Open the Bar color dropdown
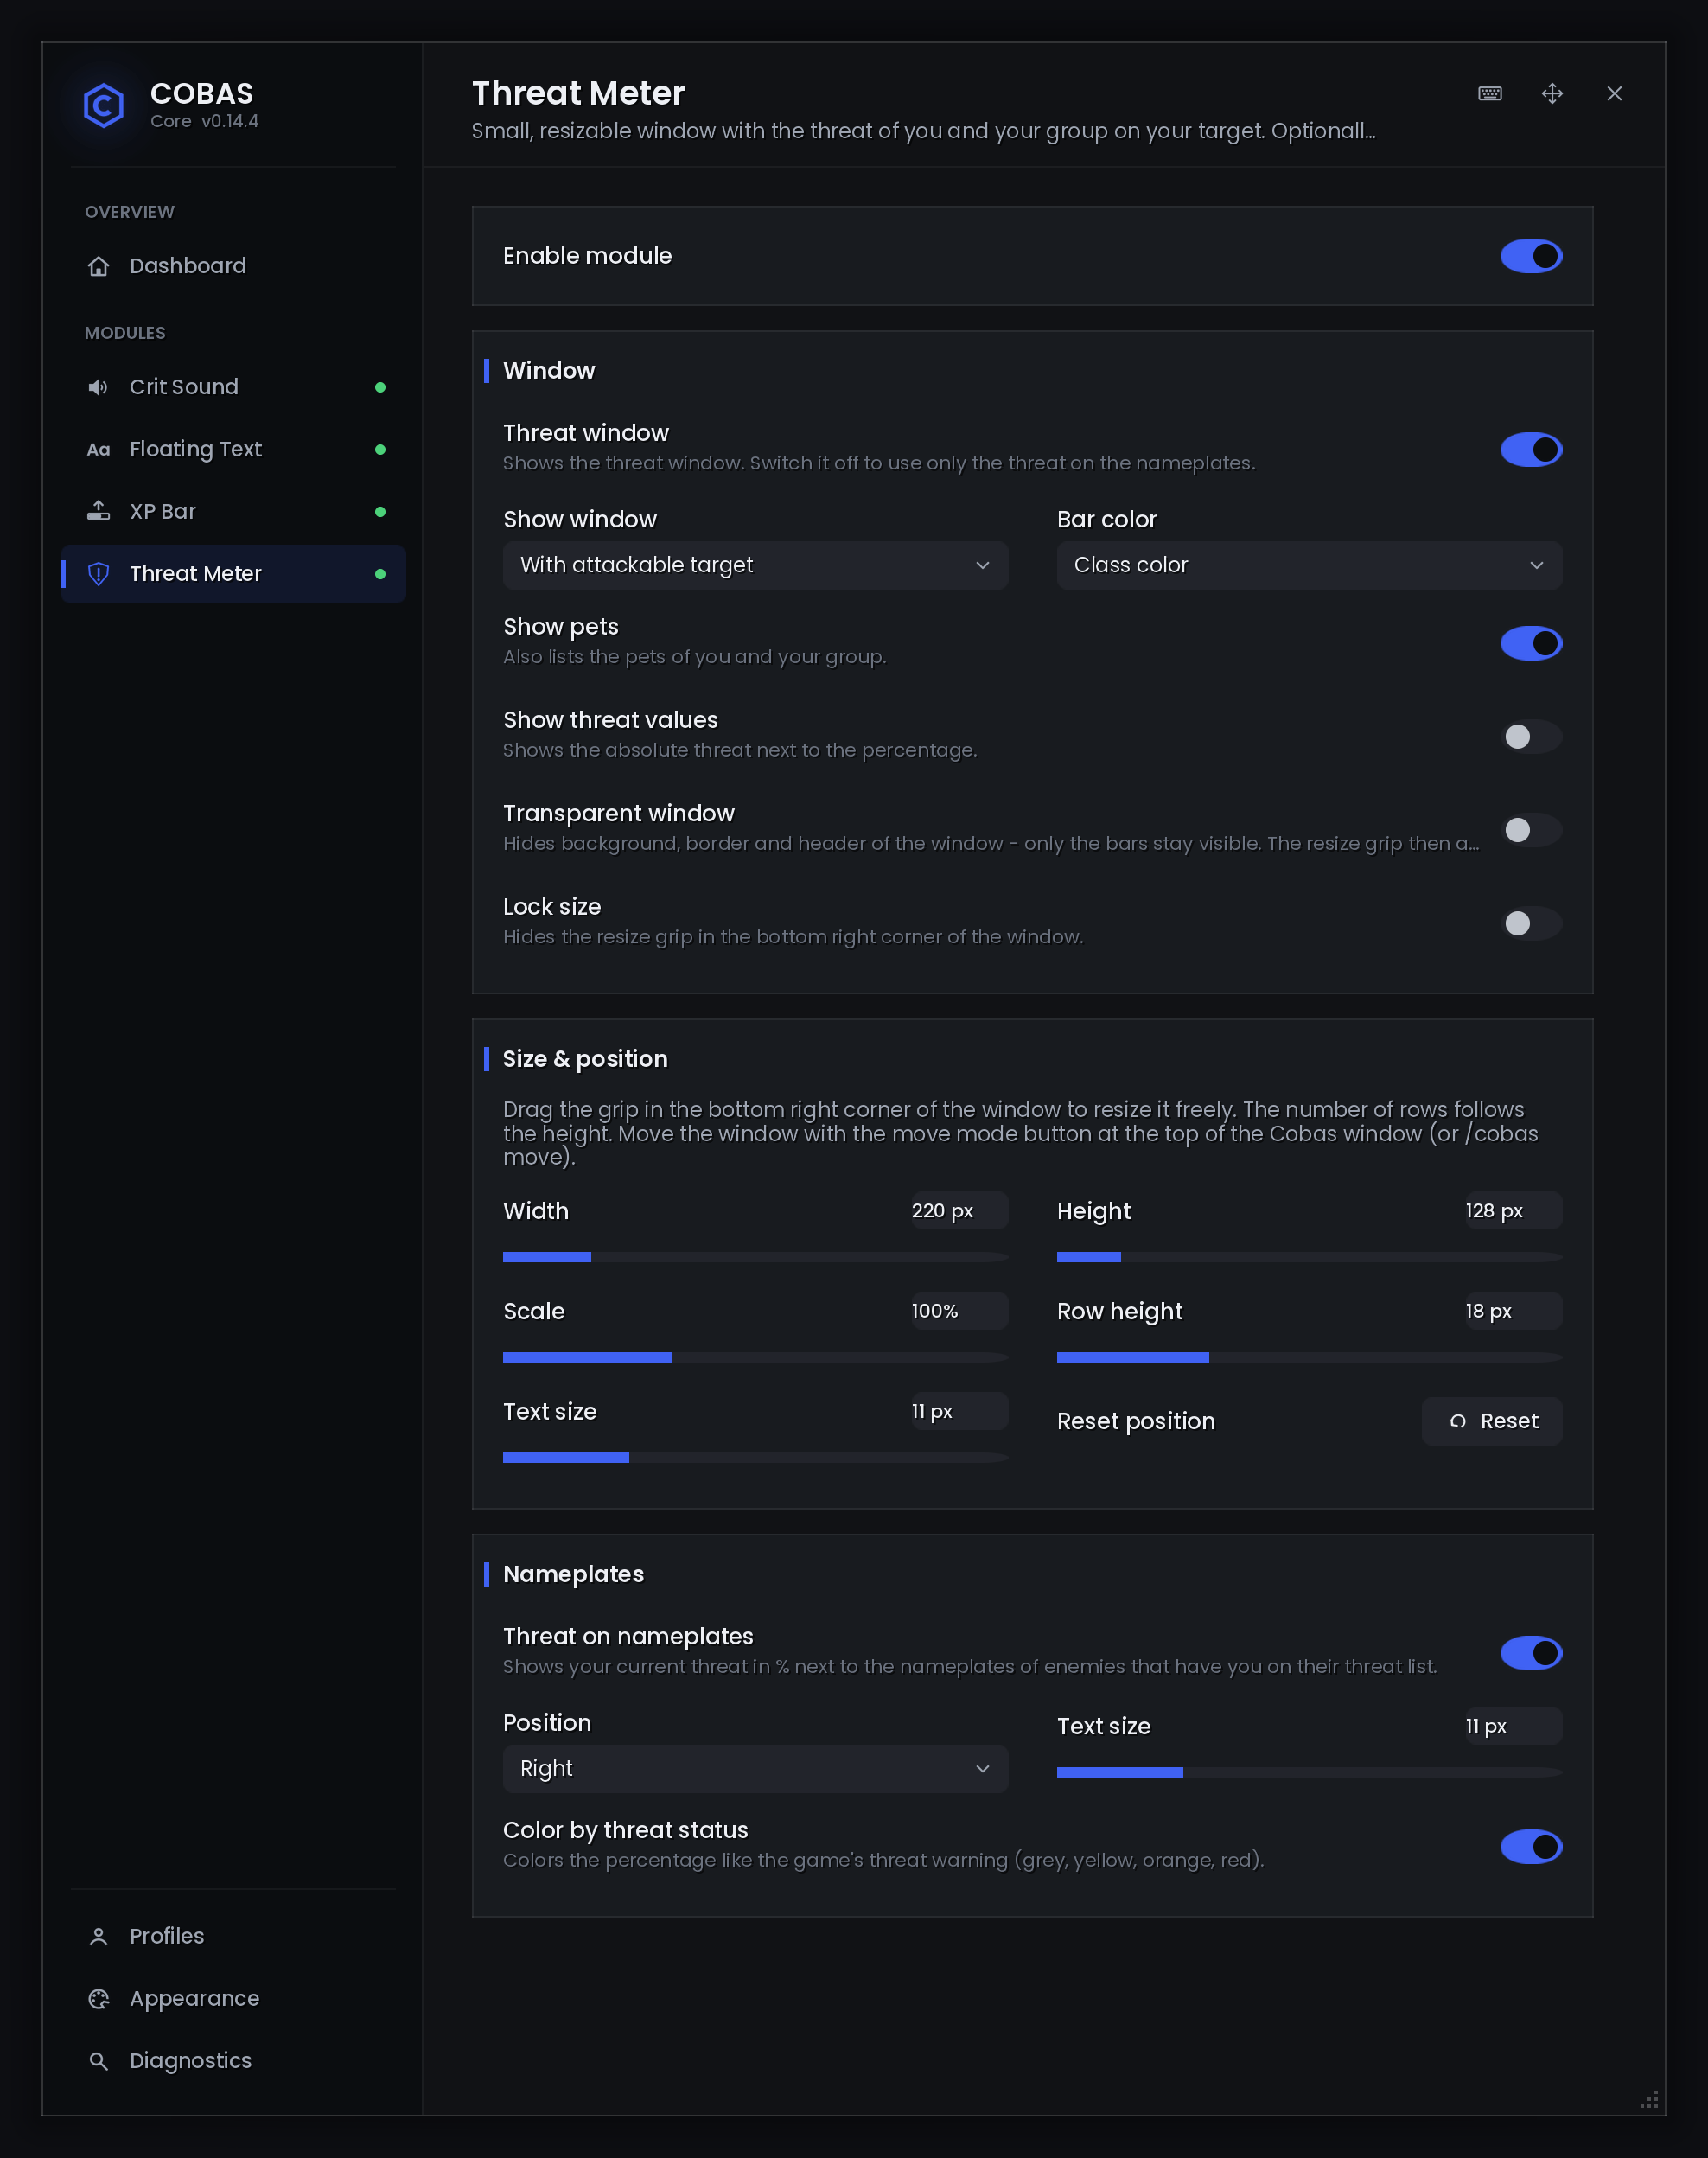Screen dimensions: 1708x2158 (x=1309, y=565)
